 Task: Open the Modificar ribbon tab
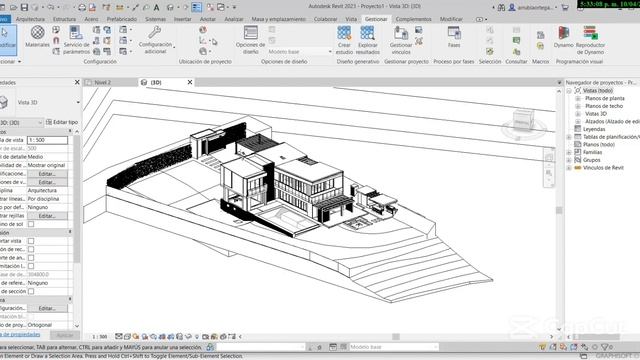451,19
